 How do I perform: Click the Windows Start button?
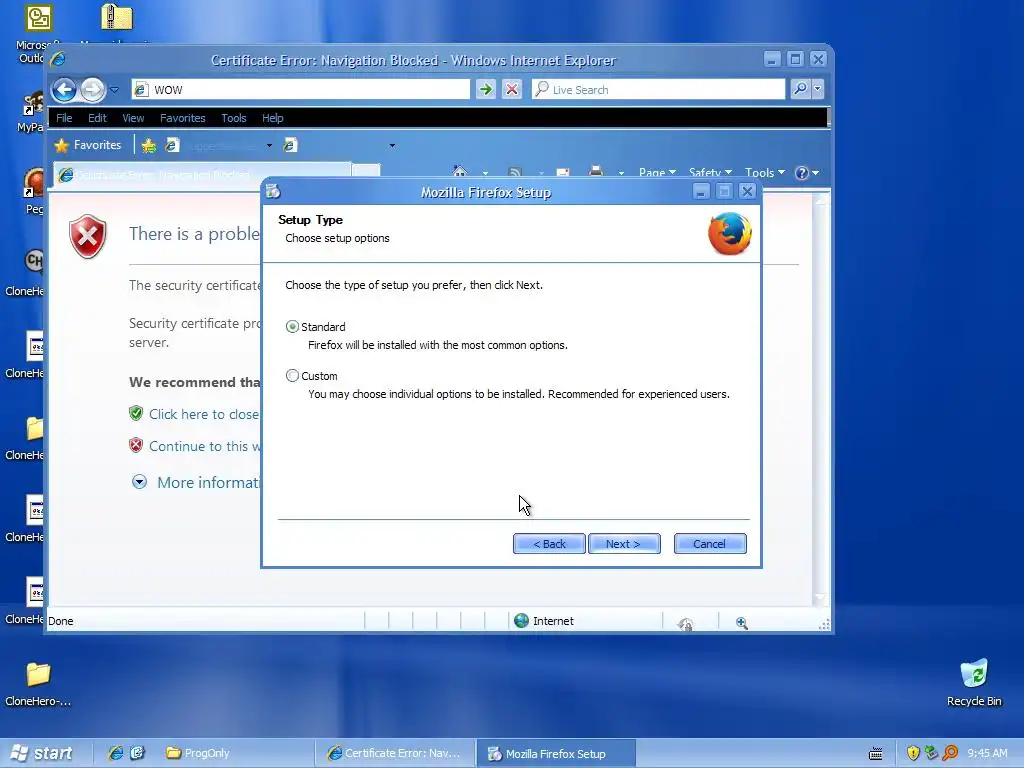43,753
